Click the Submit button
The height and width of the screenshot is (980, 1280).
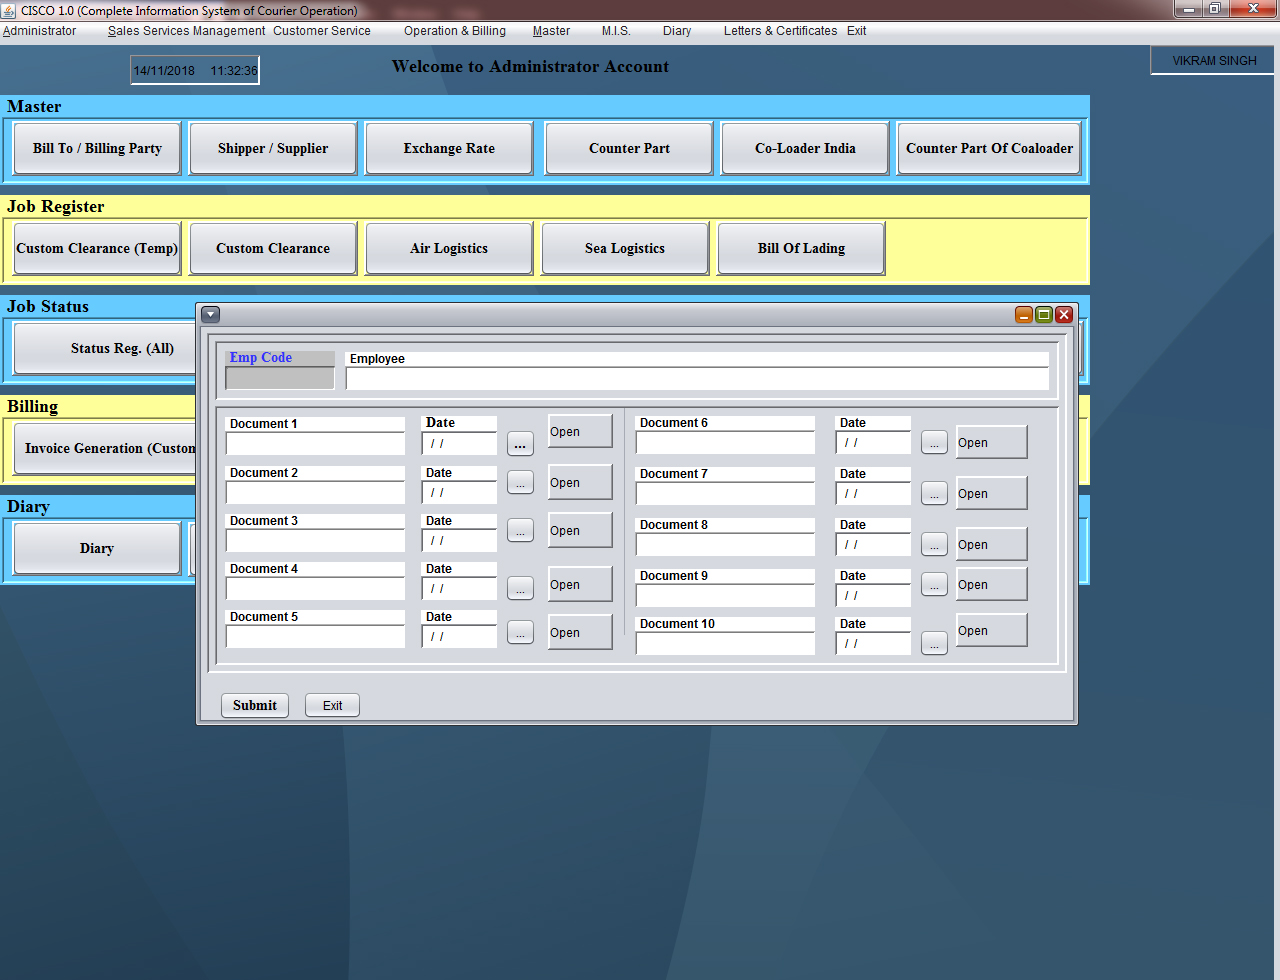(x=255, y=706)
